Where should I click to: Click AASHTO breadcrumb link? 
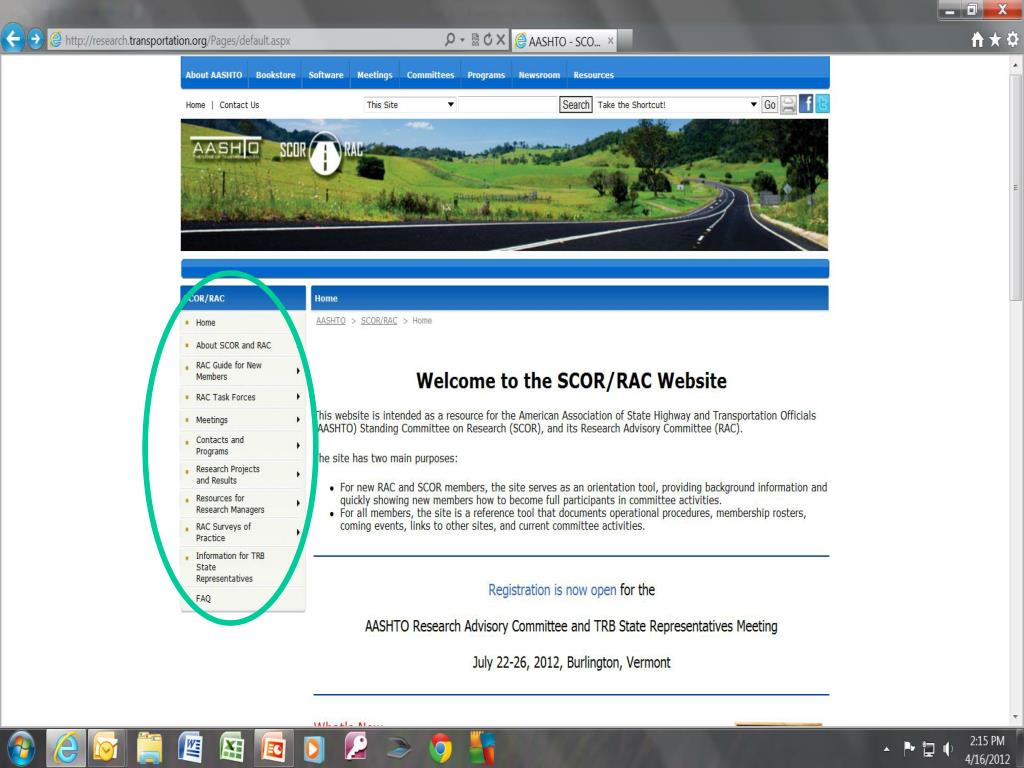tap(330, 321)
